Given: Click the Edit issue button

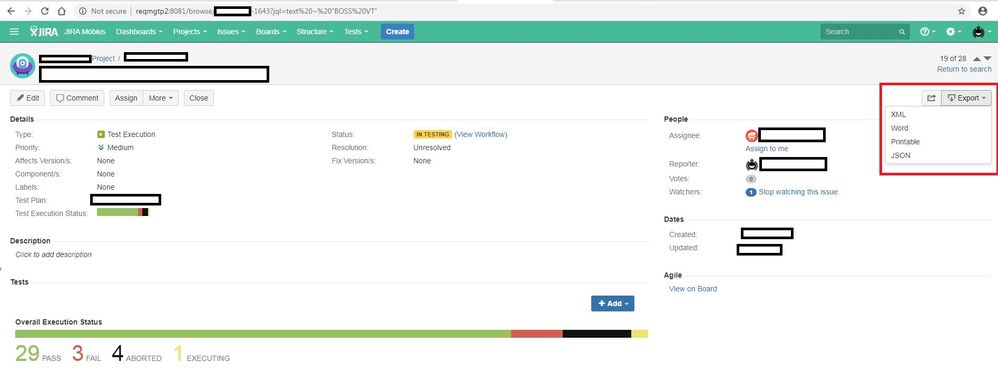Looking at the screenshot, I should tap(27, 98).
